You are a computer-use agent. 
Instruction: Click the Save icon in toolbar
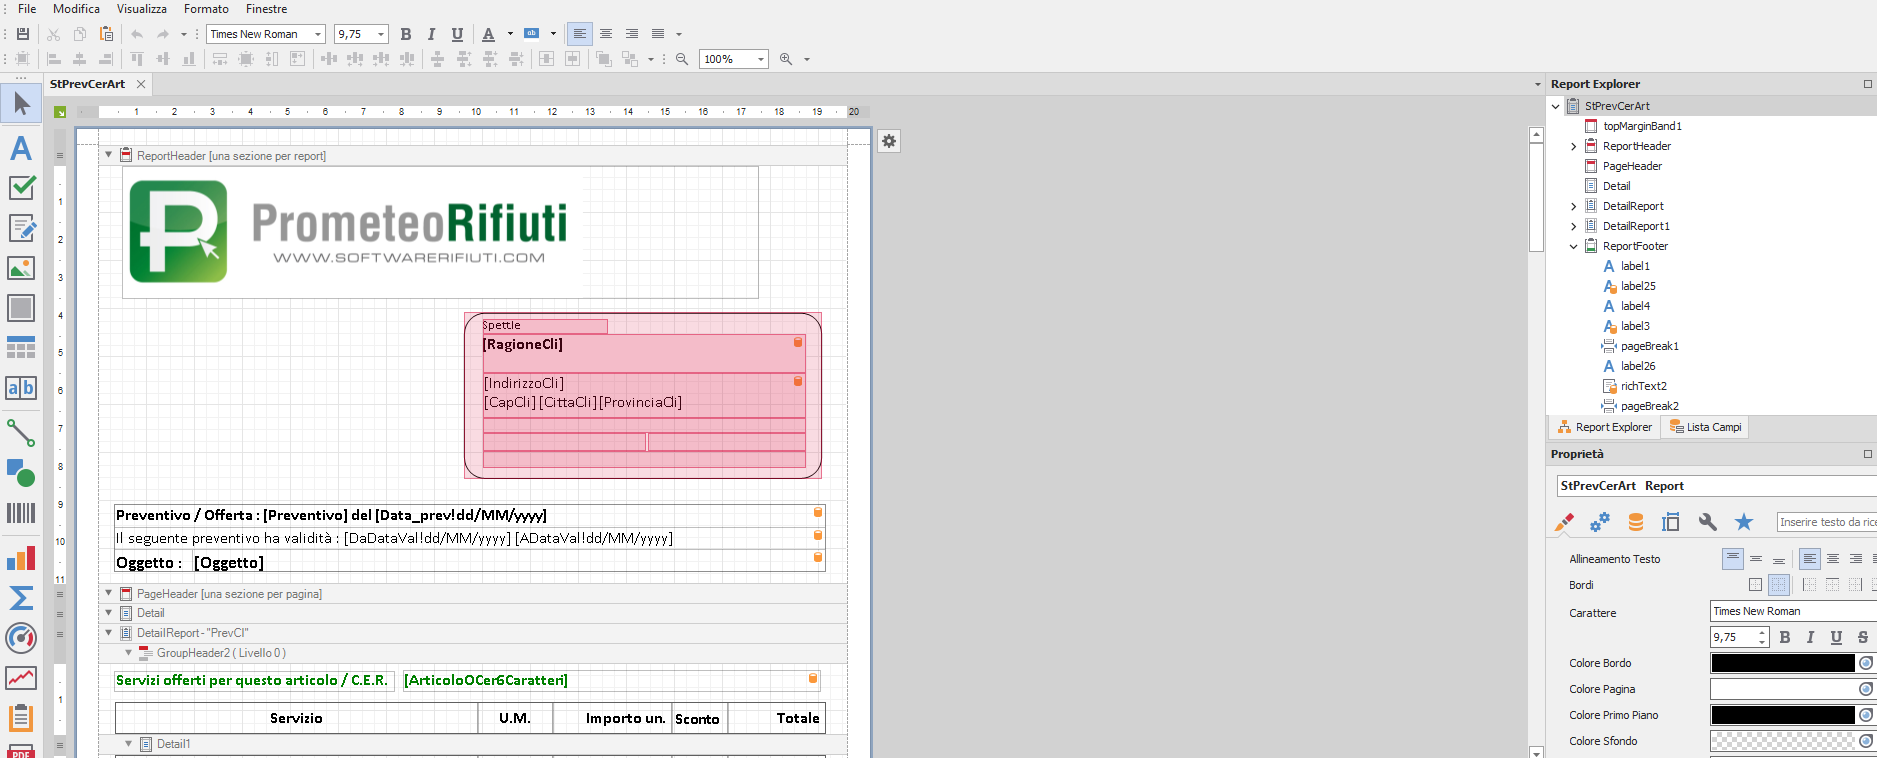coord(23,34)
